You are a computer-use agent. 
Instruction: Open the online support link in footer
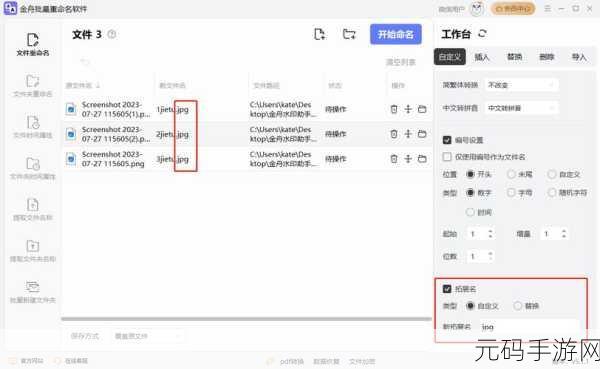72,361
